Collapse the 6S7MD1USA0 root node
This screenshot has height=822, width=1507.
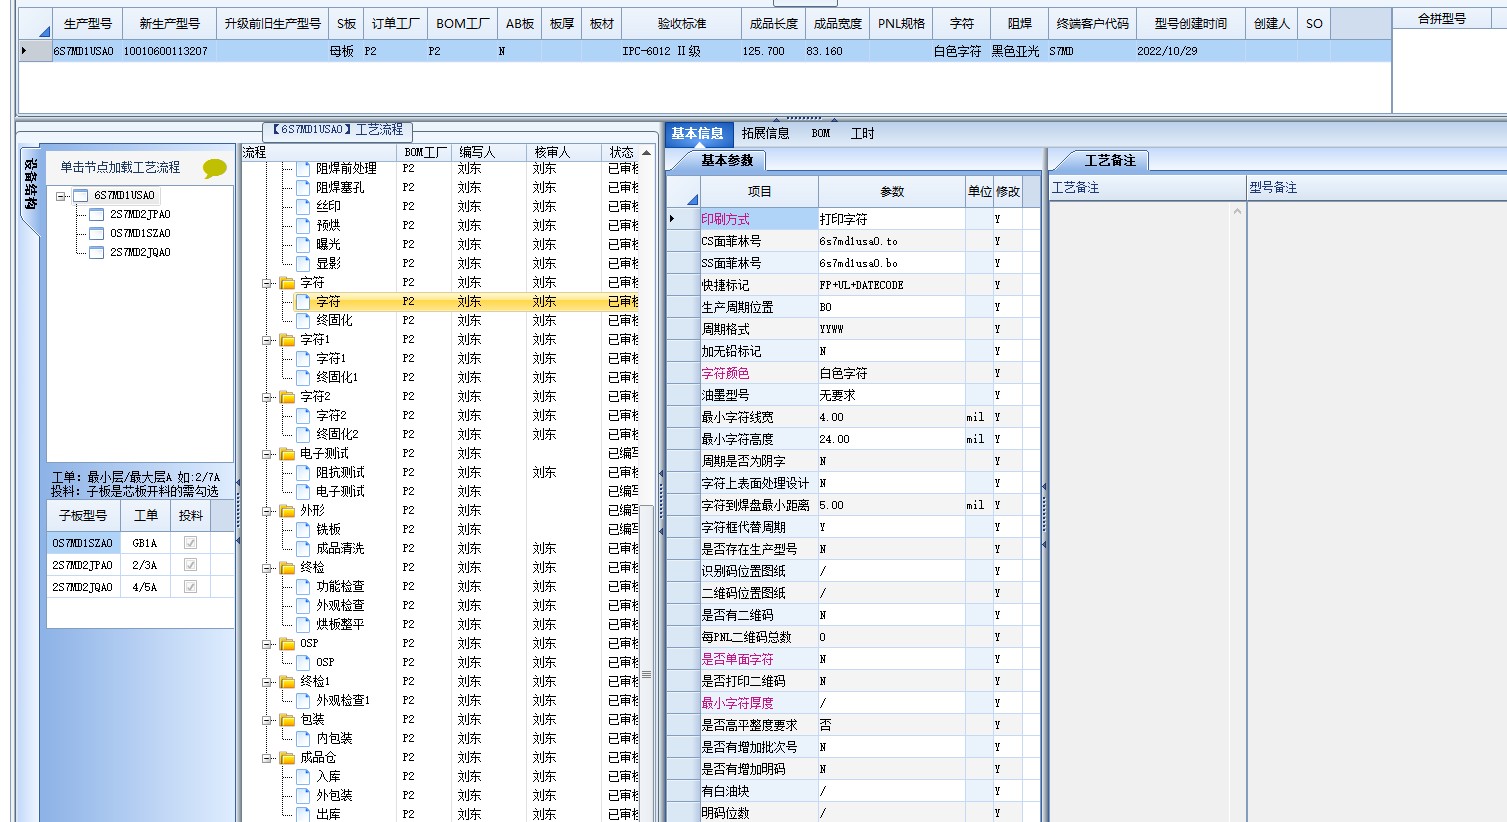click(61, 196)
